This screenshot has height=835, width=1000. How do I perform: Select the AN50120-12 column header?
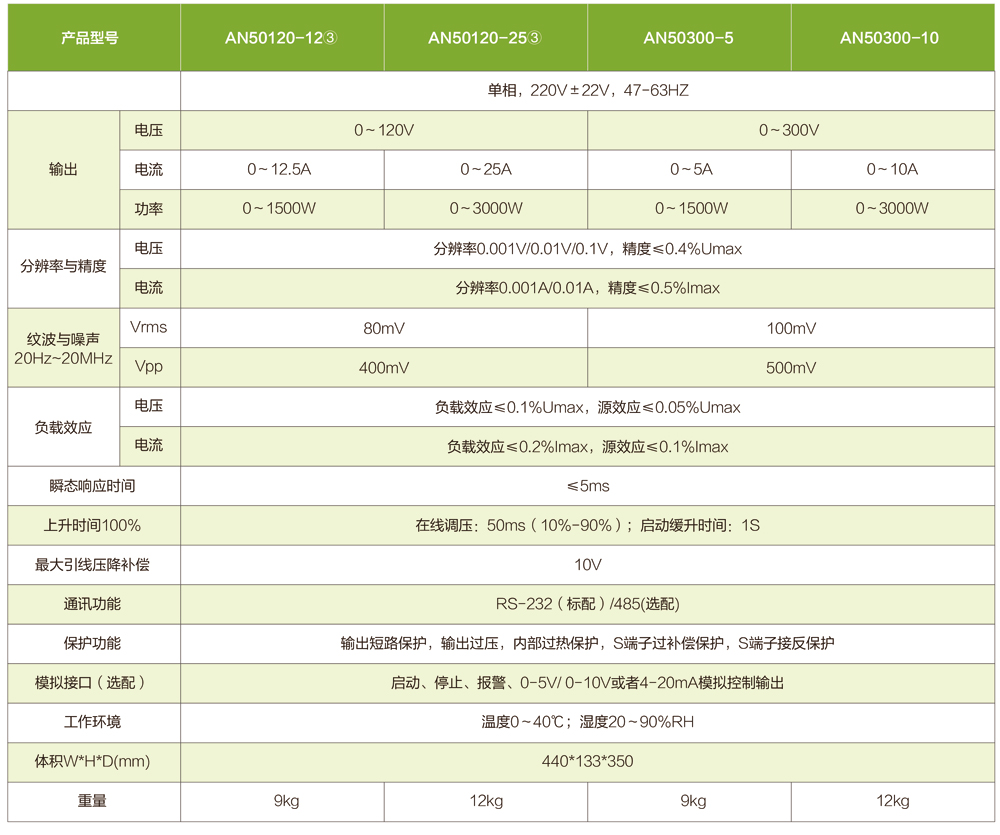point(281,38)
